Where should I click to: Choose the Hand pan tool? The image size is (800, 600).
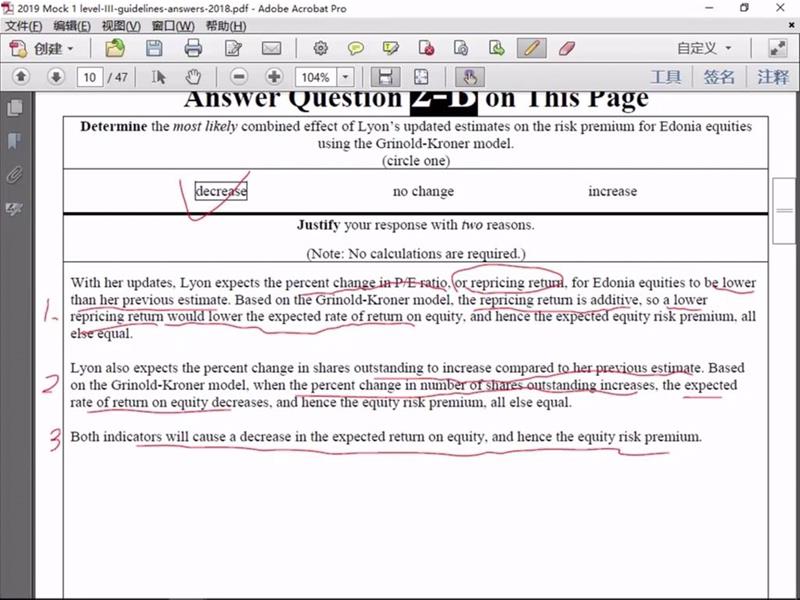pyautogui.click(x=193, y=77)
